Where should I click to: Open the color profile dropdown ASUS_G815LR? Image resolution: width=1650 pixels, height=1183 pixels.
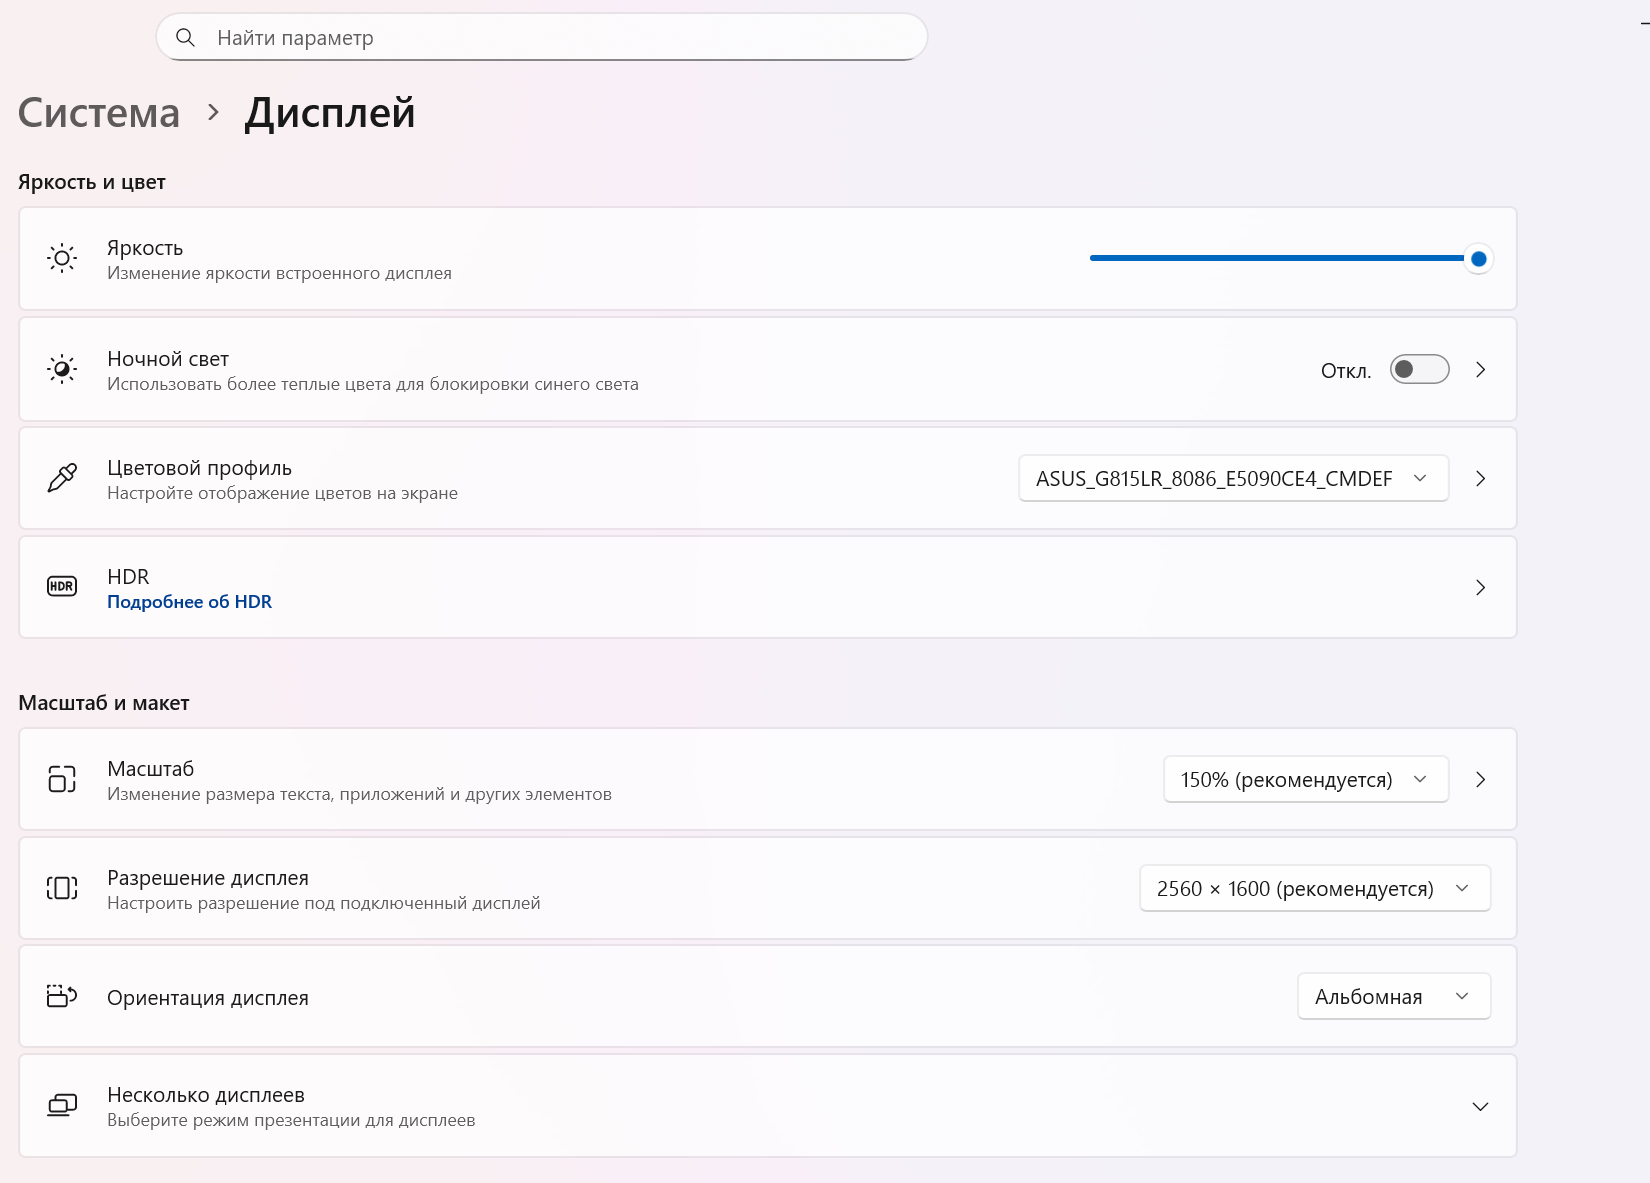(1233, 478)
